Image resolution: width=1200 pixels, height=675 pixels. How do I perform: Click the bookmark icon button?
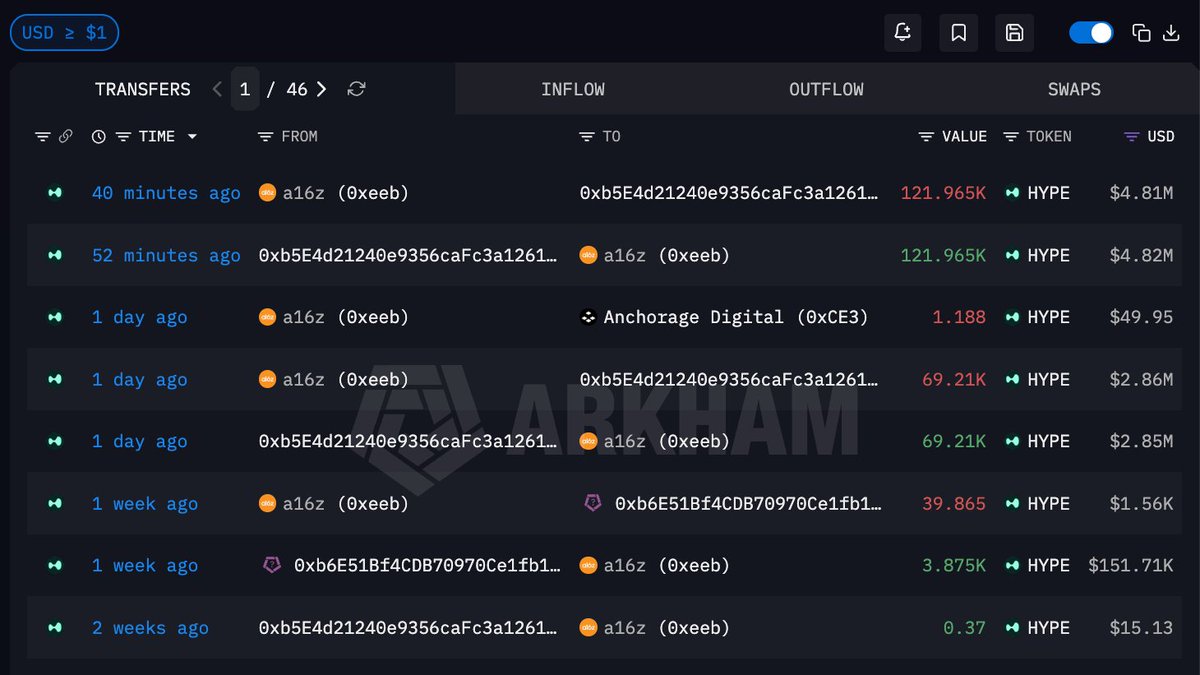[958, 33]
